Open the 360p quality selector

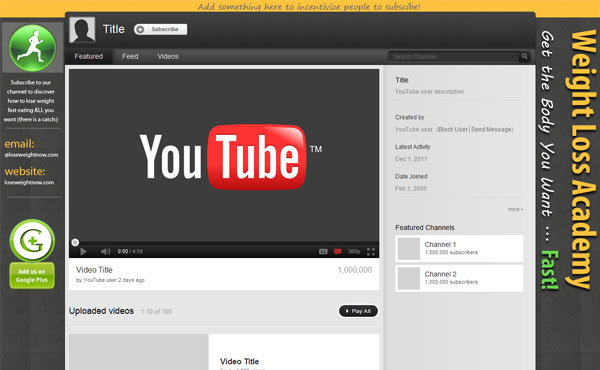[x=354, y=251]
